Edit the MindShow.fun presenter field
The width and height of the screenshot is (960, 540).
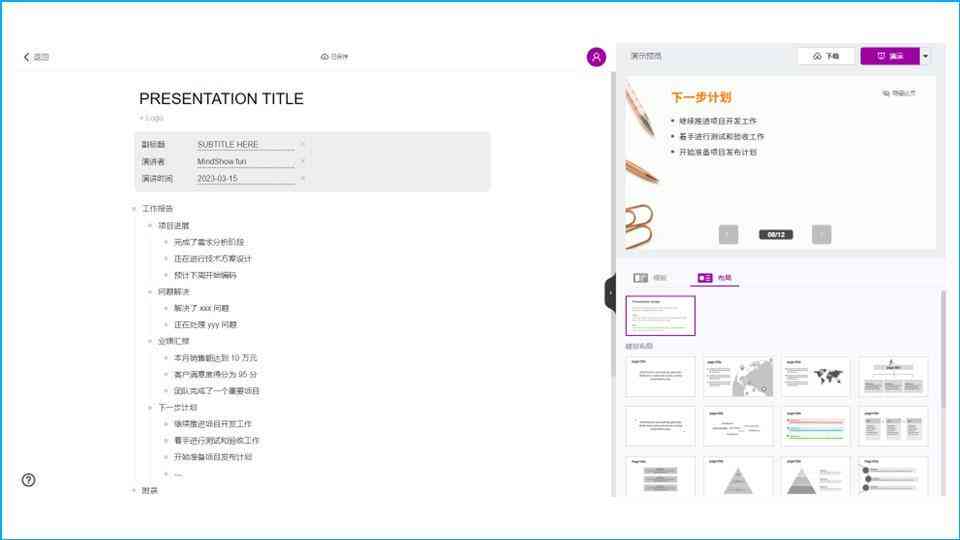pos(246,162)
